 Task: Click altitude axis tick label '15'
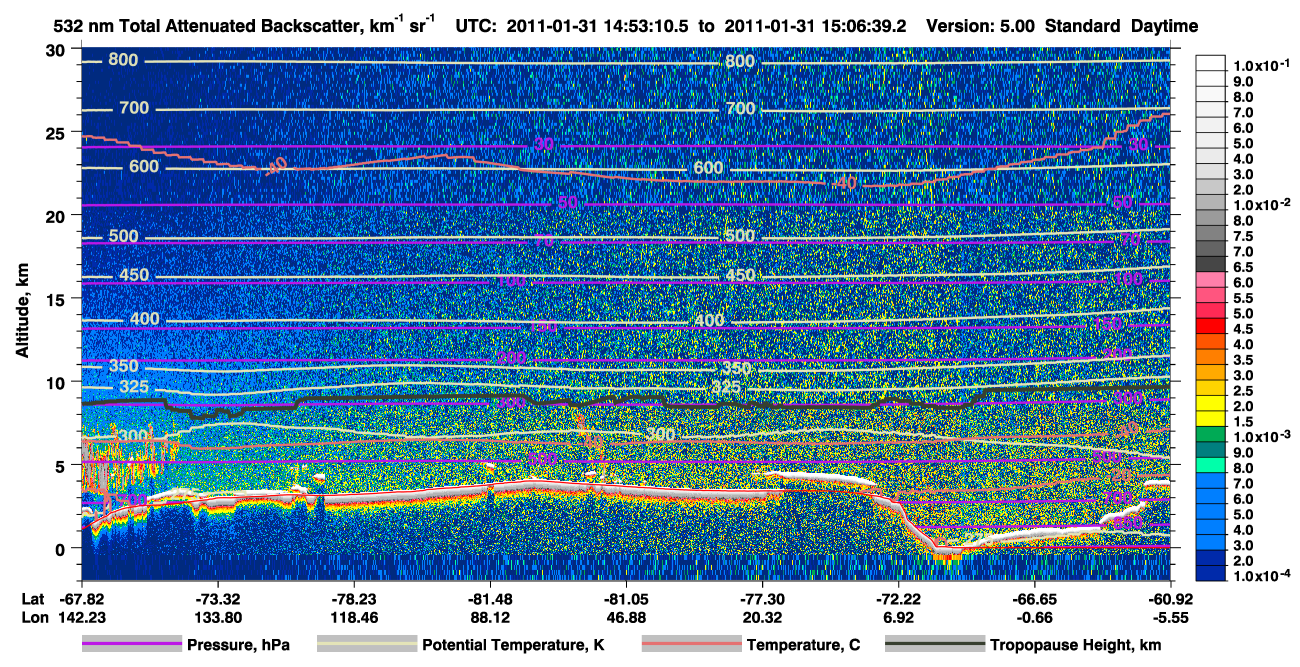pyautogui.click(x=57, y=299)
